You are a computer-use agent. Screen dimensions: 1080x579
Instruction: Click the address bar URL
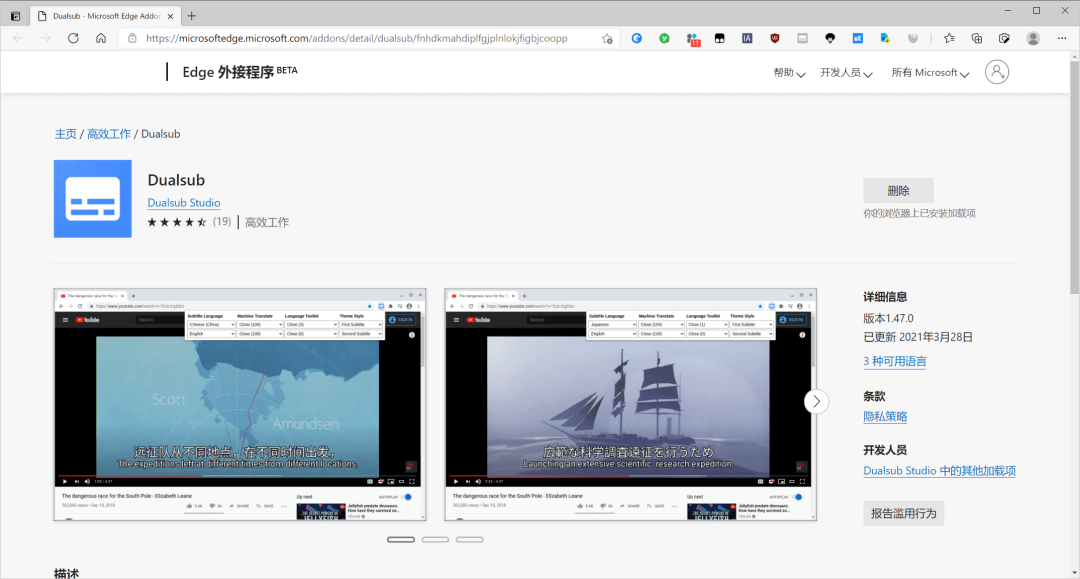coord(356,39)
